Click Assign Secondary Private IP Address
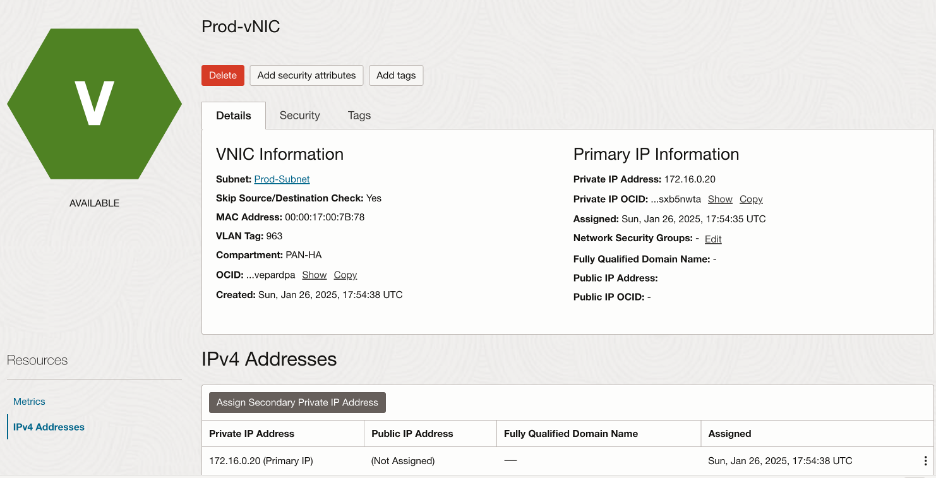The image size is (936, 478). click(297, 402)
